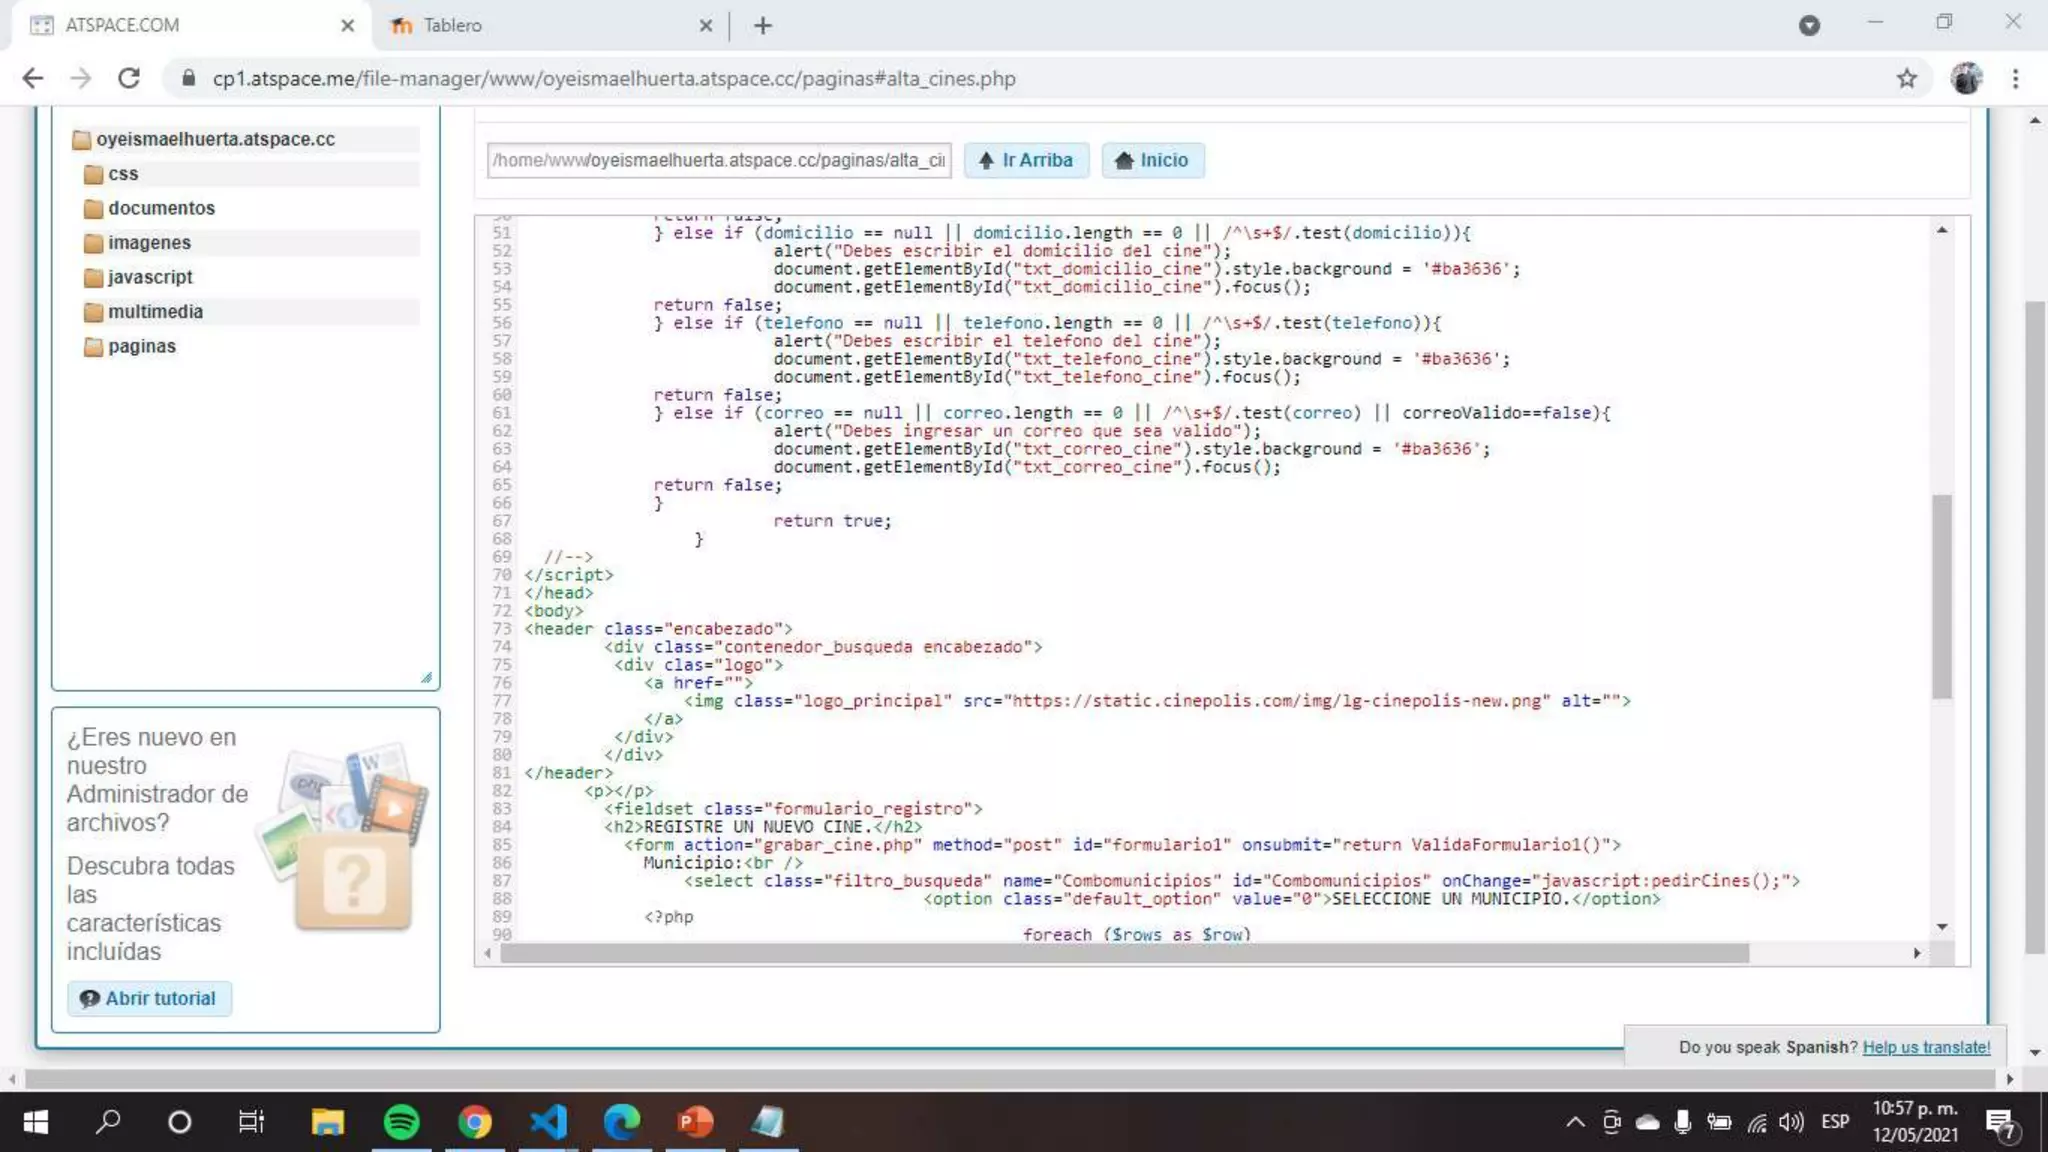Open Chrome's three-dot menu
The image size is (2048, 1152).
(2015, 78)
